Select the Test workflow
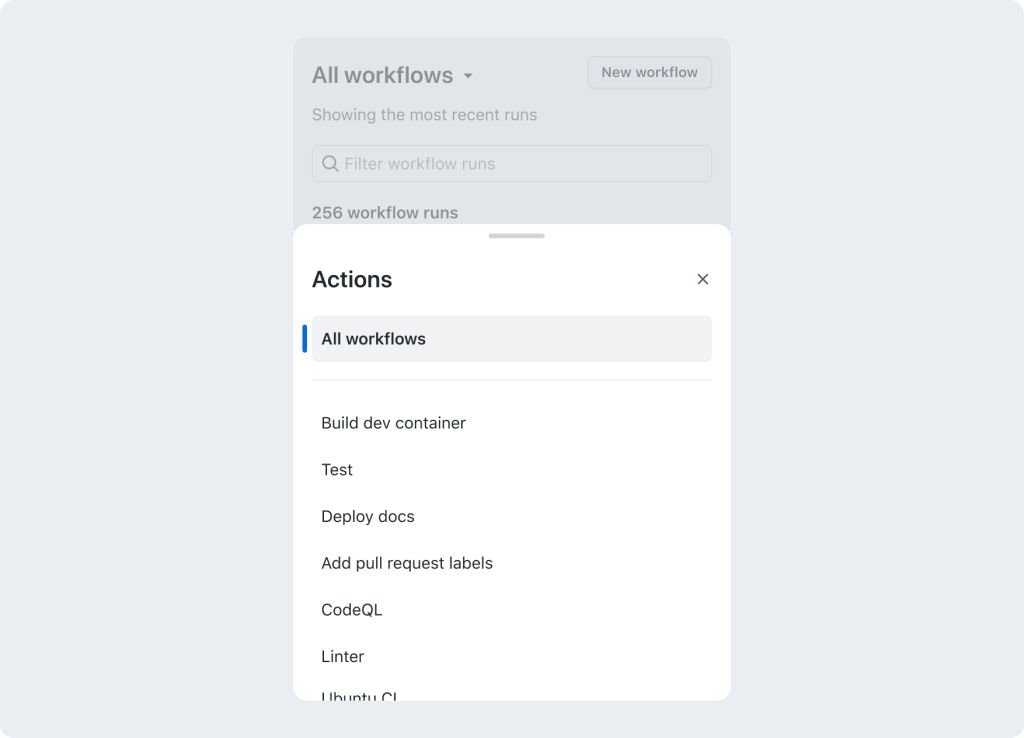The width and height of the screenshot is (1024, 738). pos(337,470)
